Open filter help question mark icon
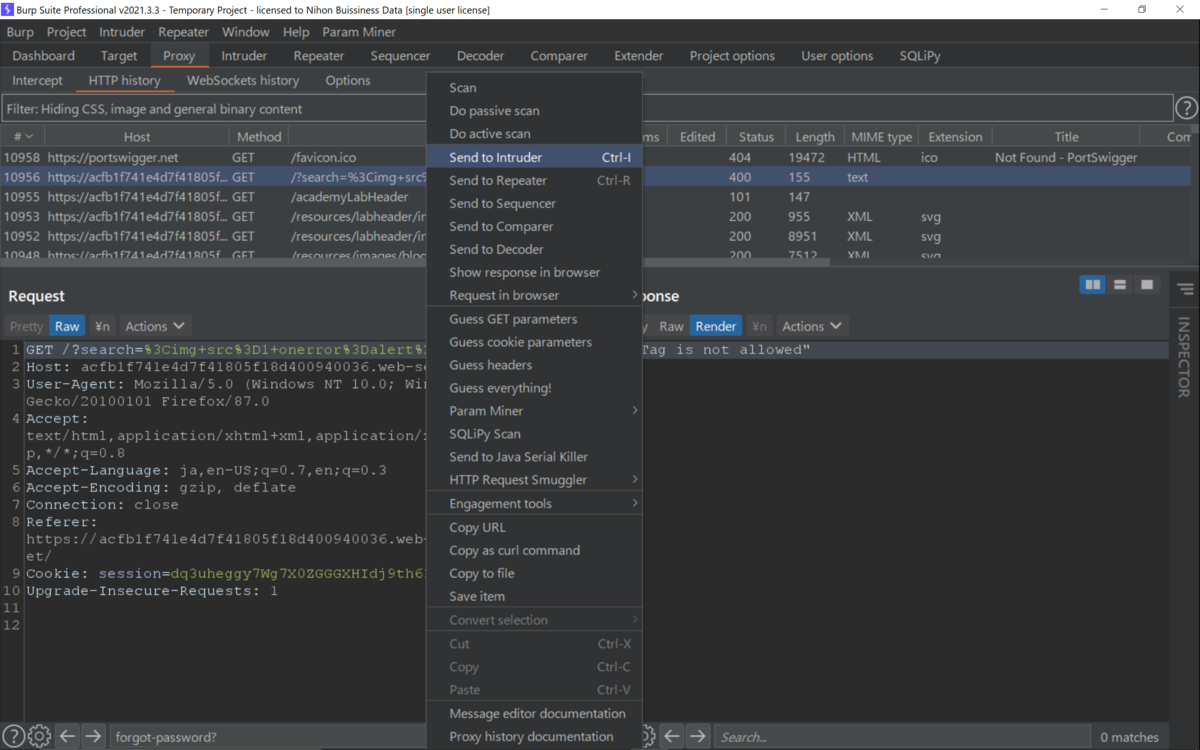 [x=1186, y=108]
